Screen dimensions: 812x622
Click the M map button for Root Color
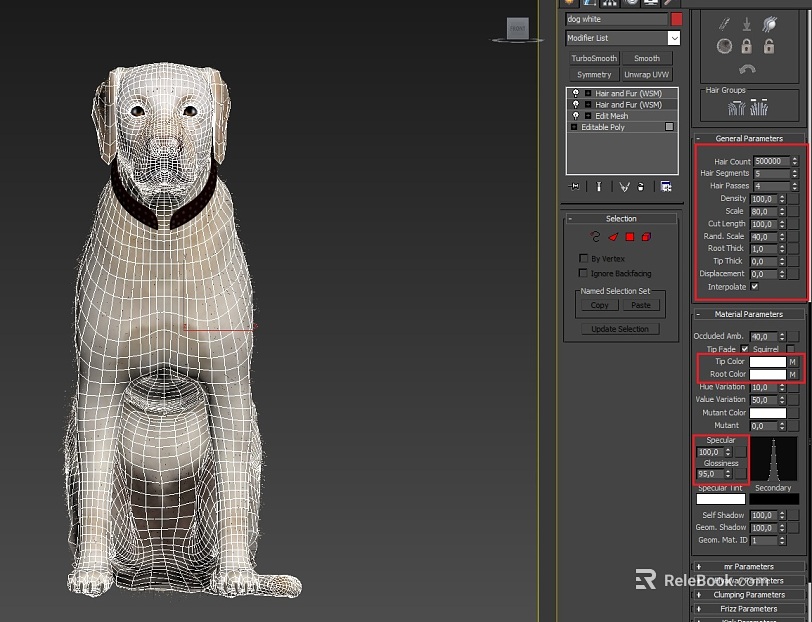792,374
